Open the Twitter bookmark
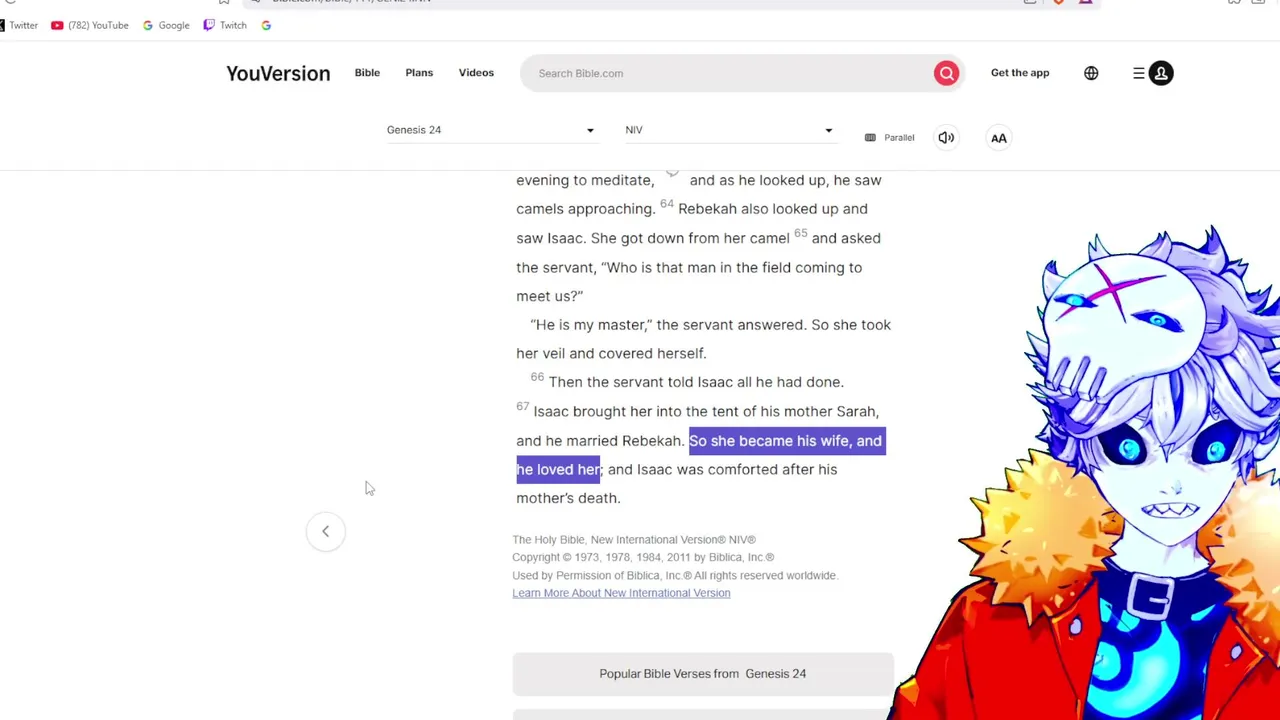Screen dimensions: 1280x720 [18, 25]
